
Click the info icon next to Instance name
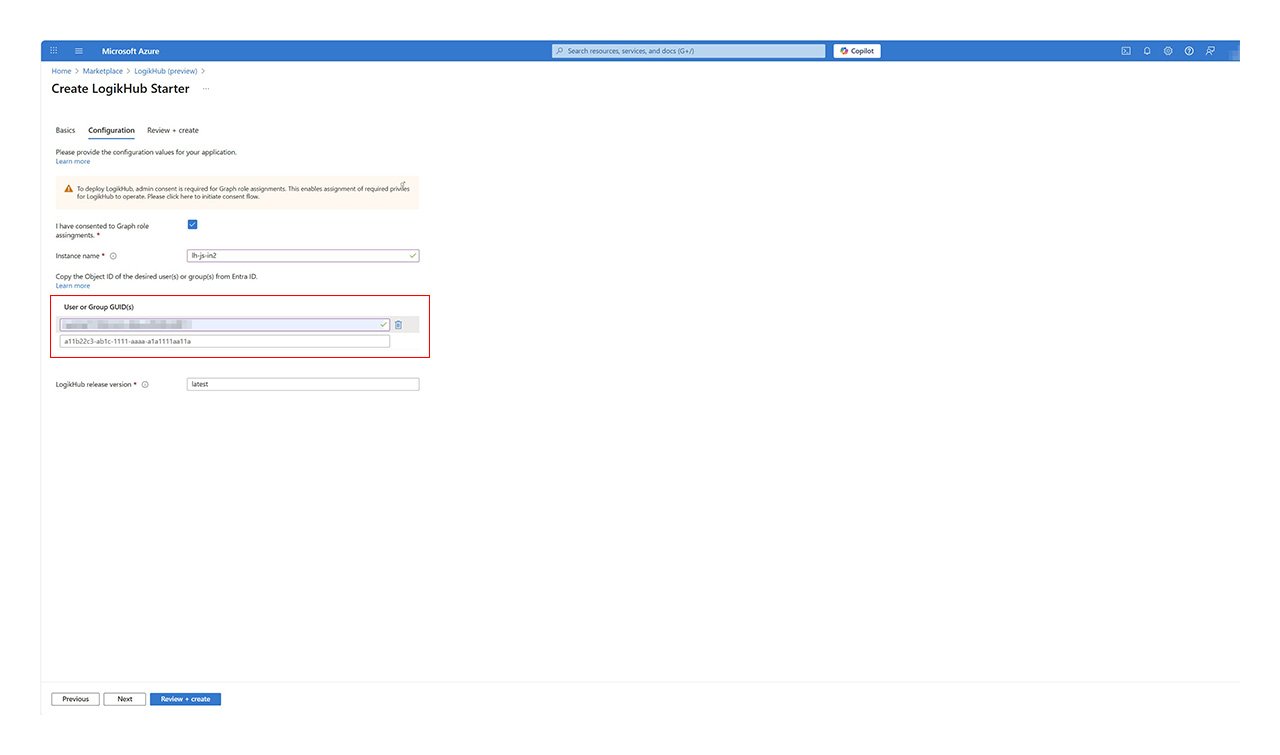click(113, 256)
